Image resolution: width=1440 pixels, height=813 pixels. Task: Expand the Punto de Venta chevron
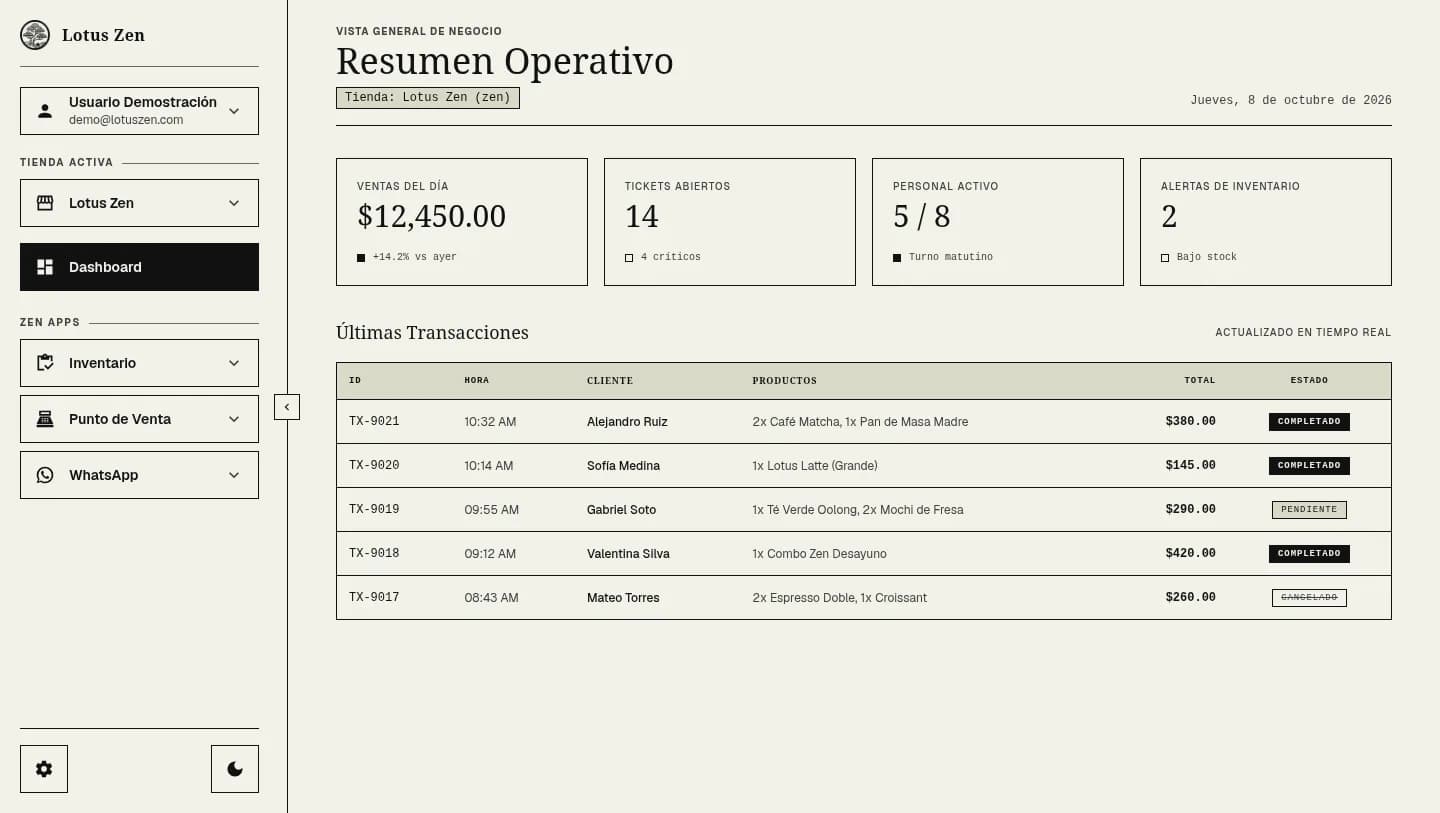tap(234, 419)
